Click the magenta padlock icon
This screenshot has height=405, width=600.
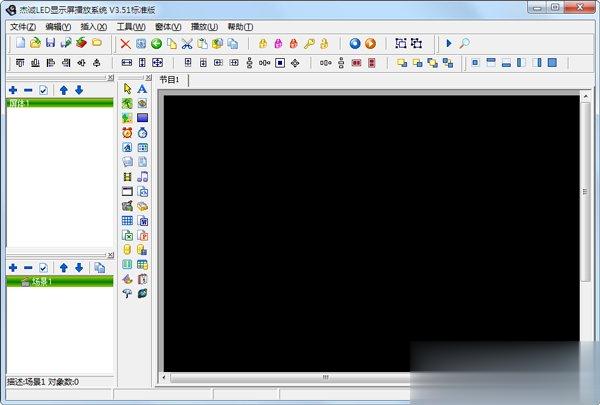278,44
